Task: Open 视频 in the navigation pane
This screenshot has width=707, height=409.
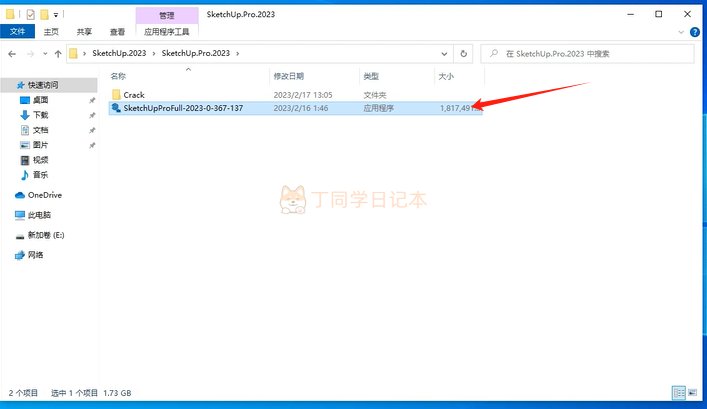Action: (40, 160)
